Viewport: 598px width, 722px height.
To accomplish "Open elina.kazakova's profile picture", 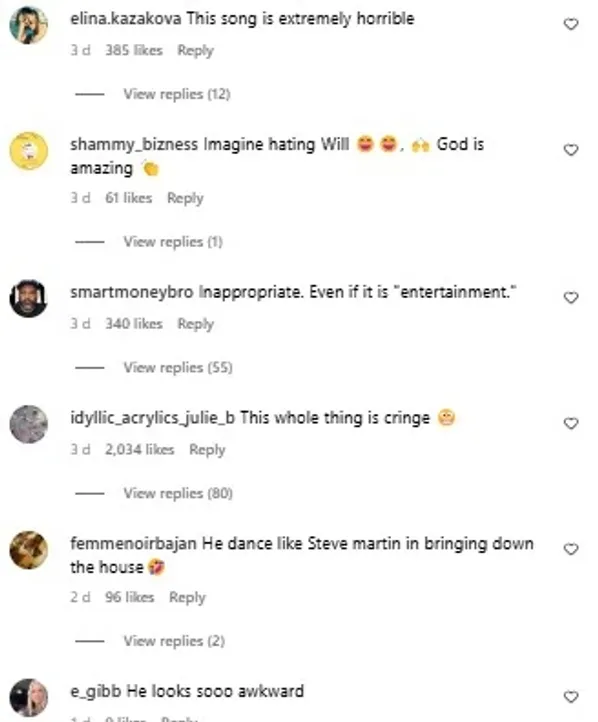I will [29, 25].
